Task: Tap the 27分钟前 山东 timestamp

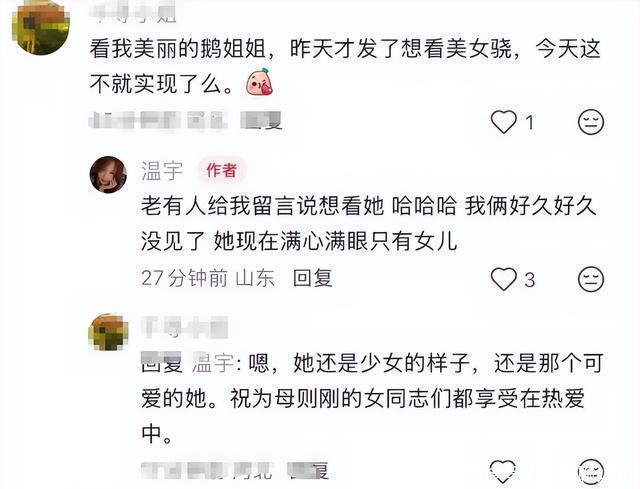Action: (208, 278)
